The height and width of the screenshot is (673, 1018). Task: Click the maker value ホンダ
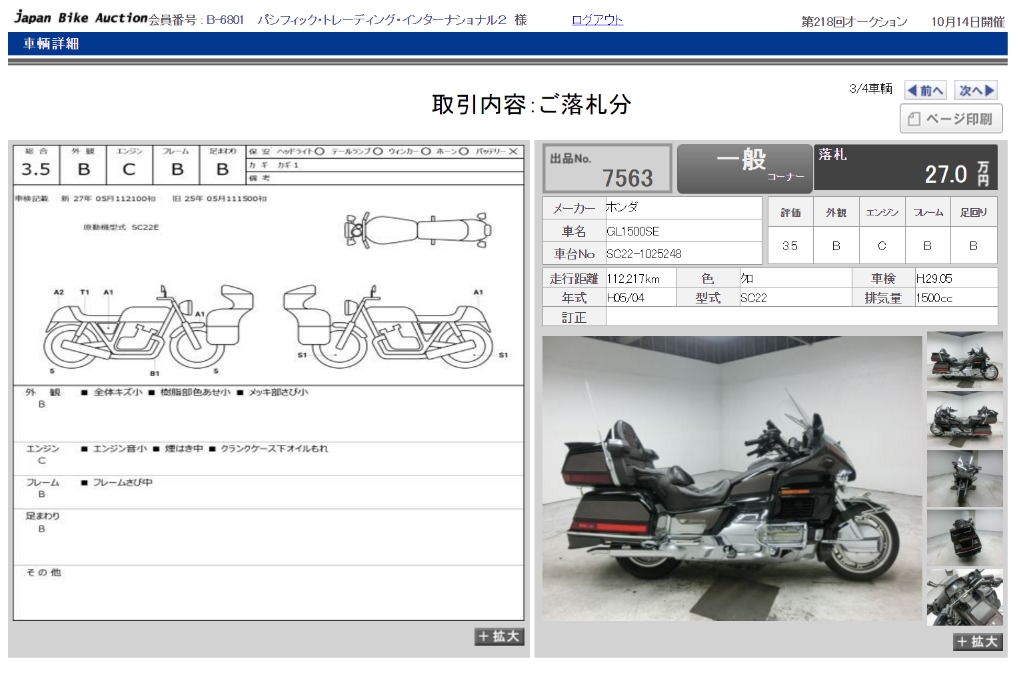pos(622,207)
